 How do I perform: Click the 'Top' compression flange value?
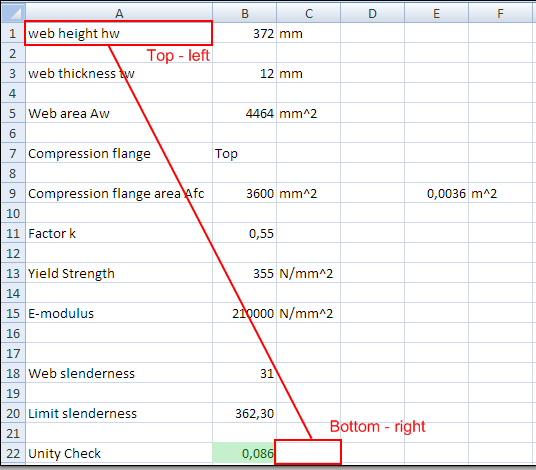coord(244,153)
